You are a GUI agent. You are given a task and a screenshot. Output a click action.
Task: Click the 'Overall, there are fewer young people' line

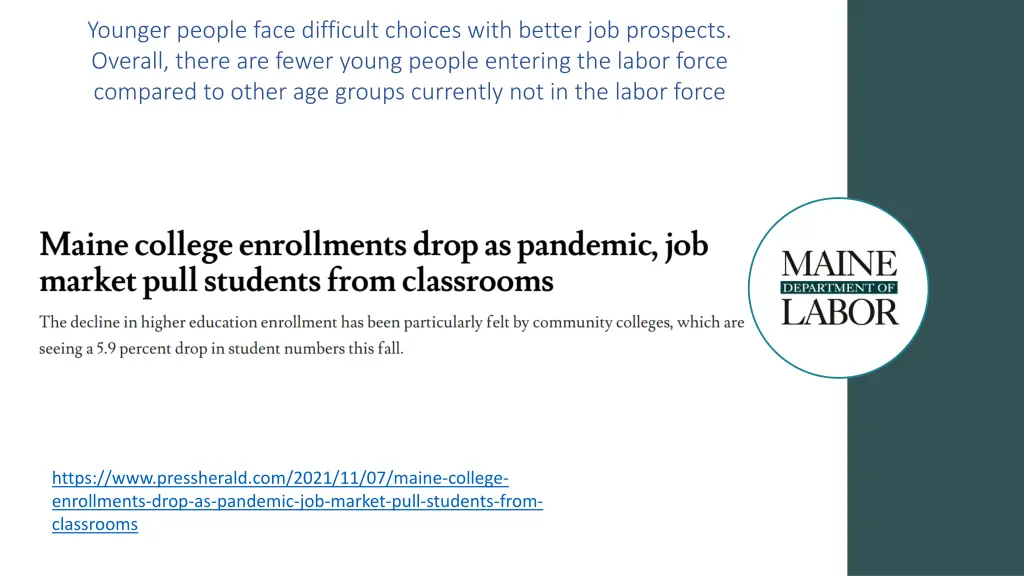[409, 61]
